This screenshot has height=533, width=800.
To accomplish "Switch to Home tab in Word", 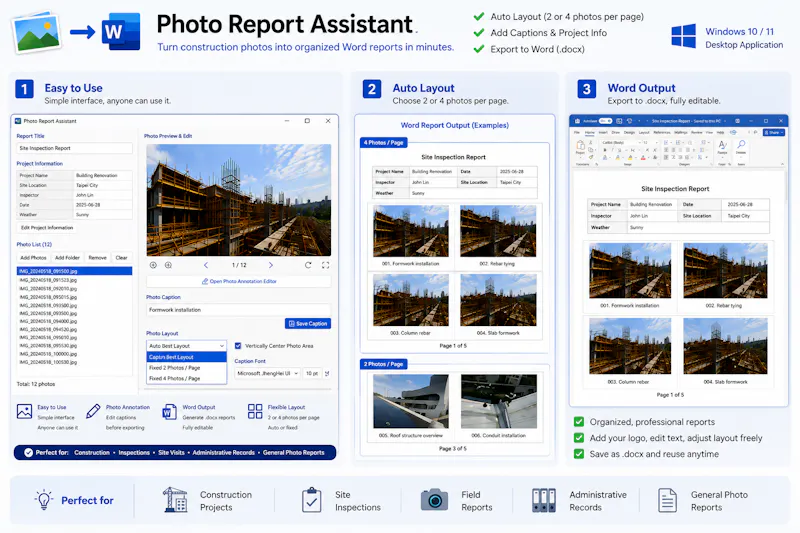I will point(590,133).
